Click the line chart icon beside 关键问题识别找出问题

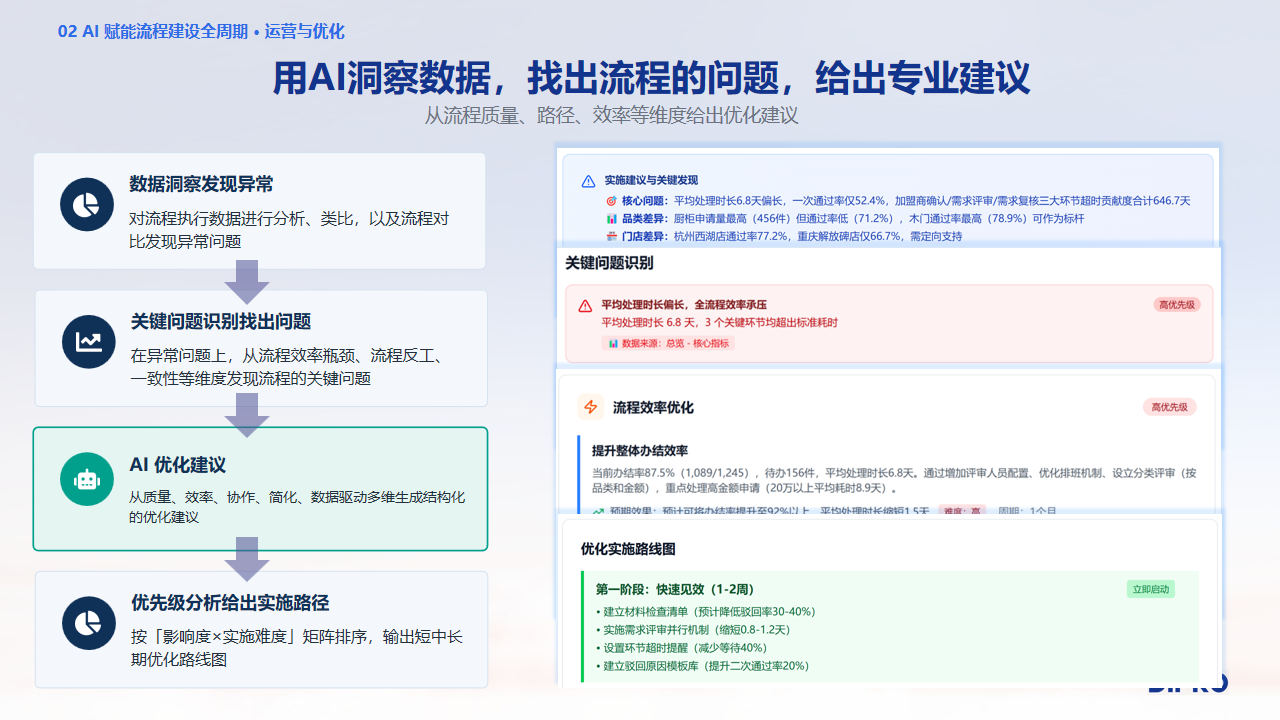[x=89, y=342]
